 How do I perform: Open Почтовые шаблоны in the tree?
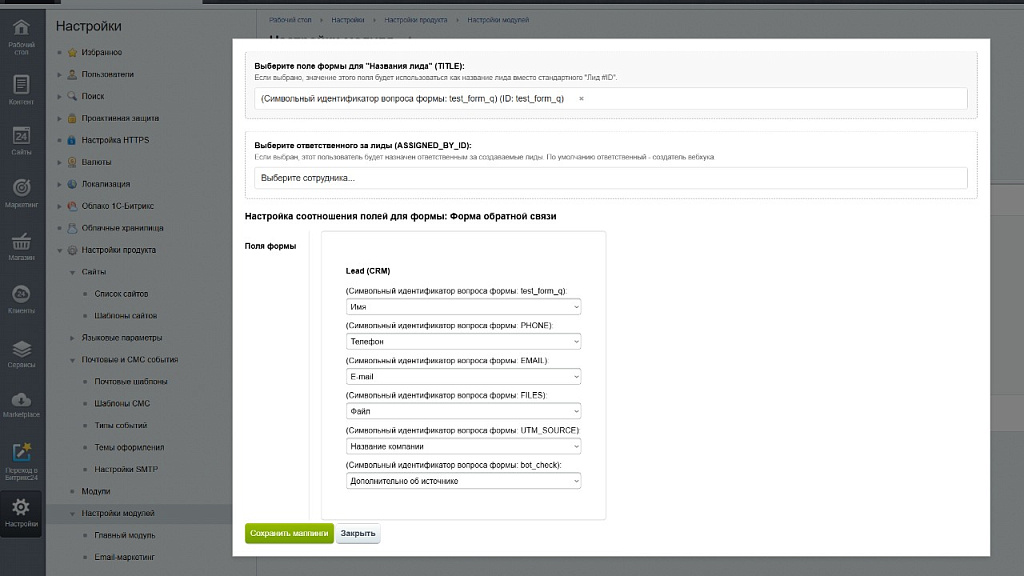pos(131,382)
